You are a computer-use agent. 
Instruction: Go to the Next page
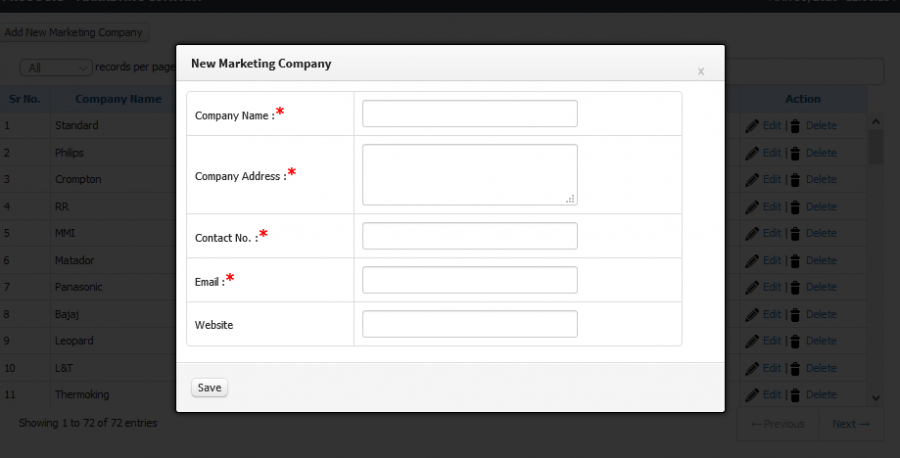coord(851,424)
